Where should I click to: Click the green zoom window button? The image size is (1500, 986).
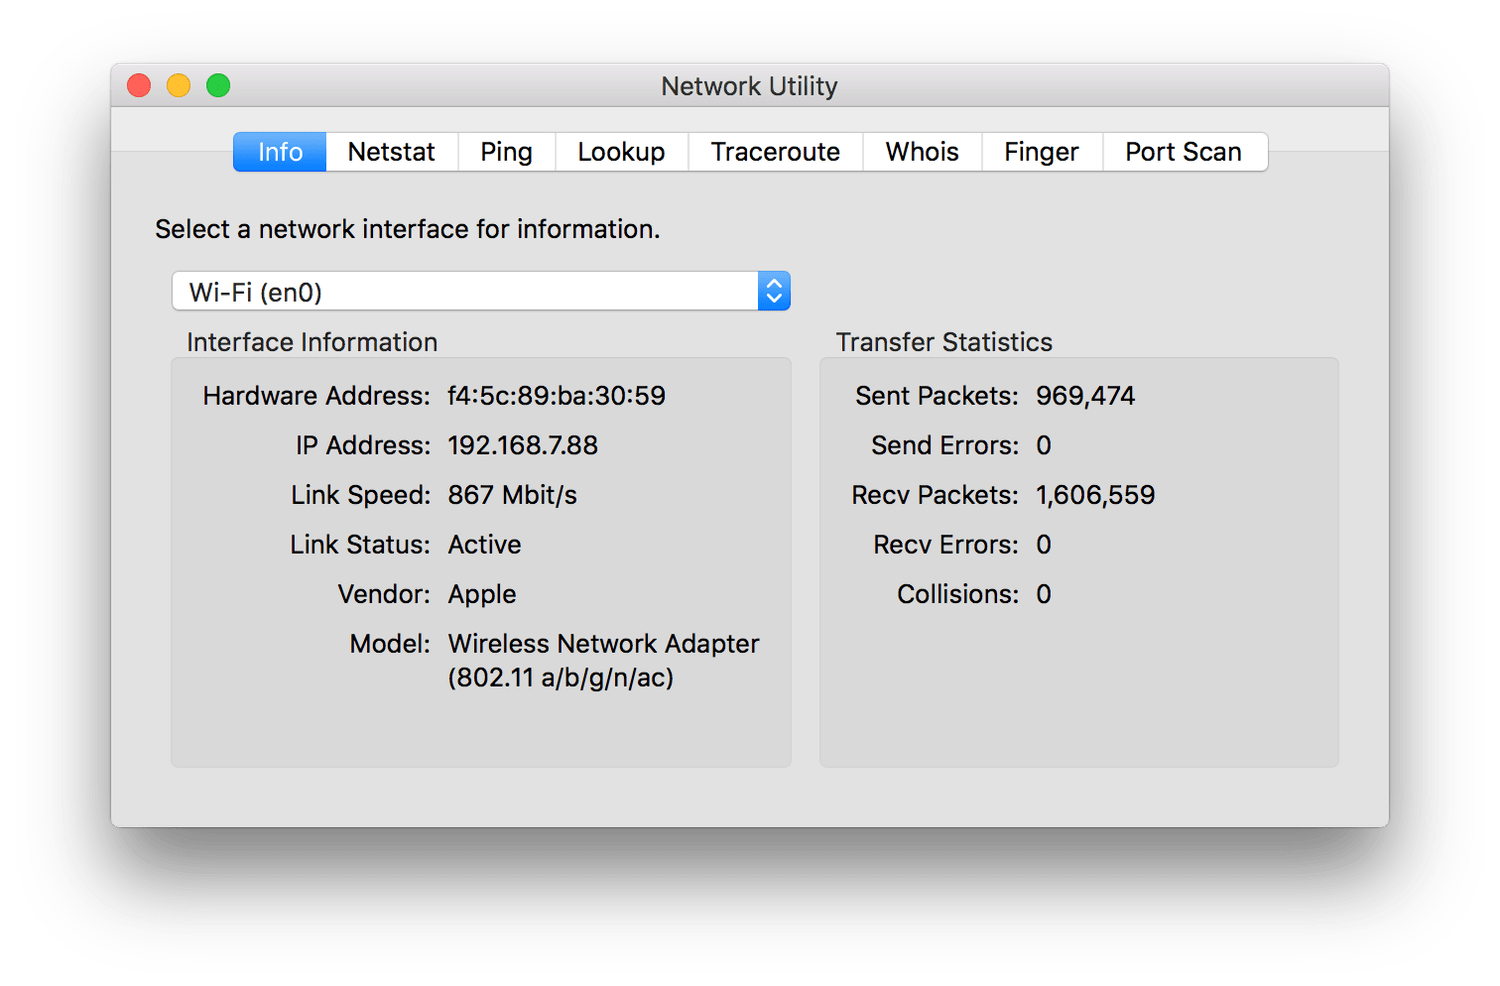click(218, 86)
